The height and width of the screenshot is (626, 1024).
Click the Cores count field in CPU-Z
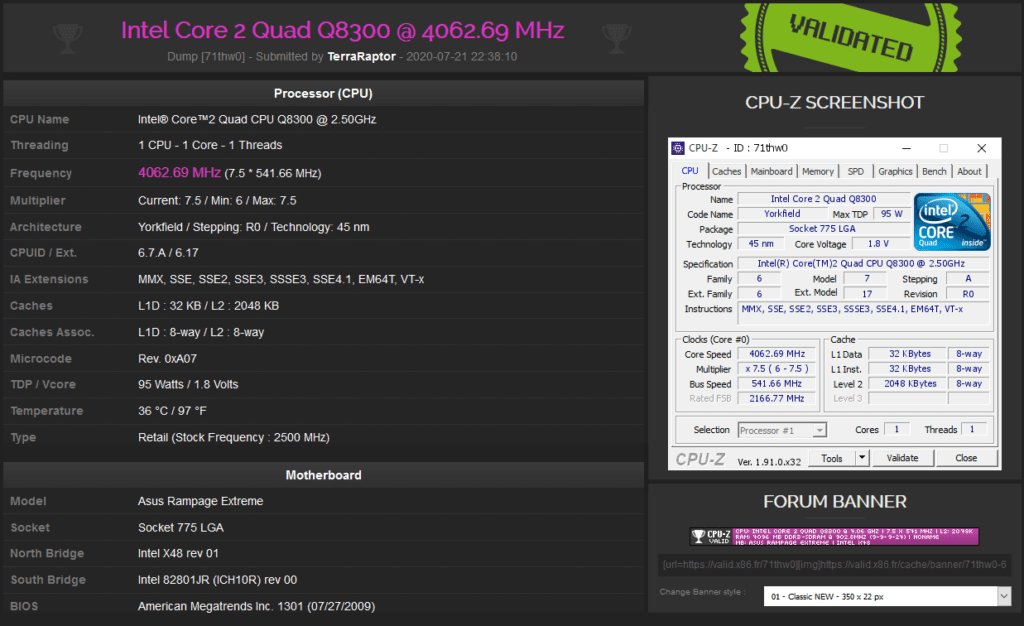tap(897, 430)
